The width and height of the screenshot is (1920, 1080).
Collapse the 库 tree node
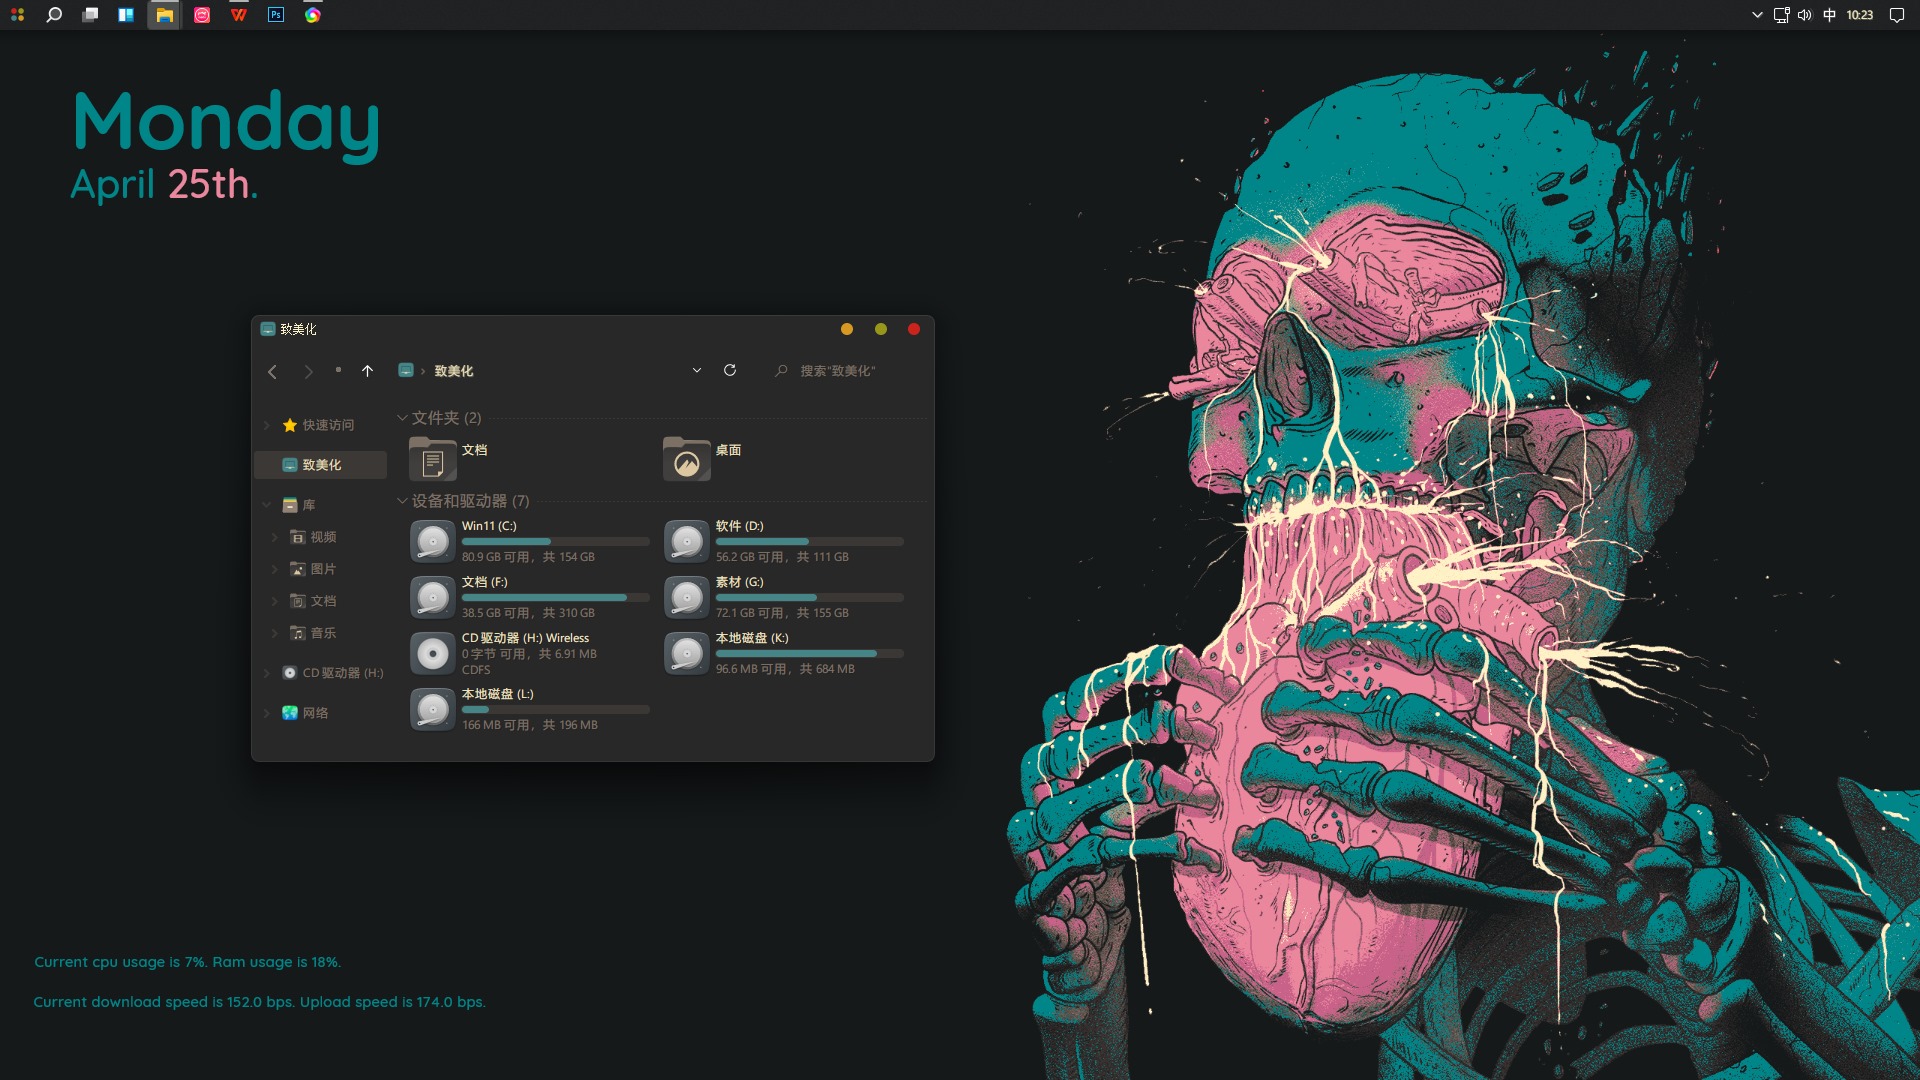(x=266, y=505)
